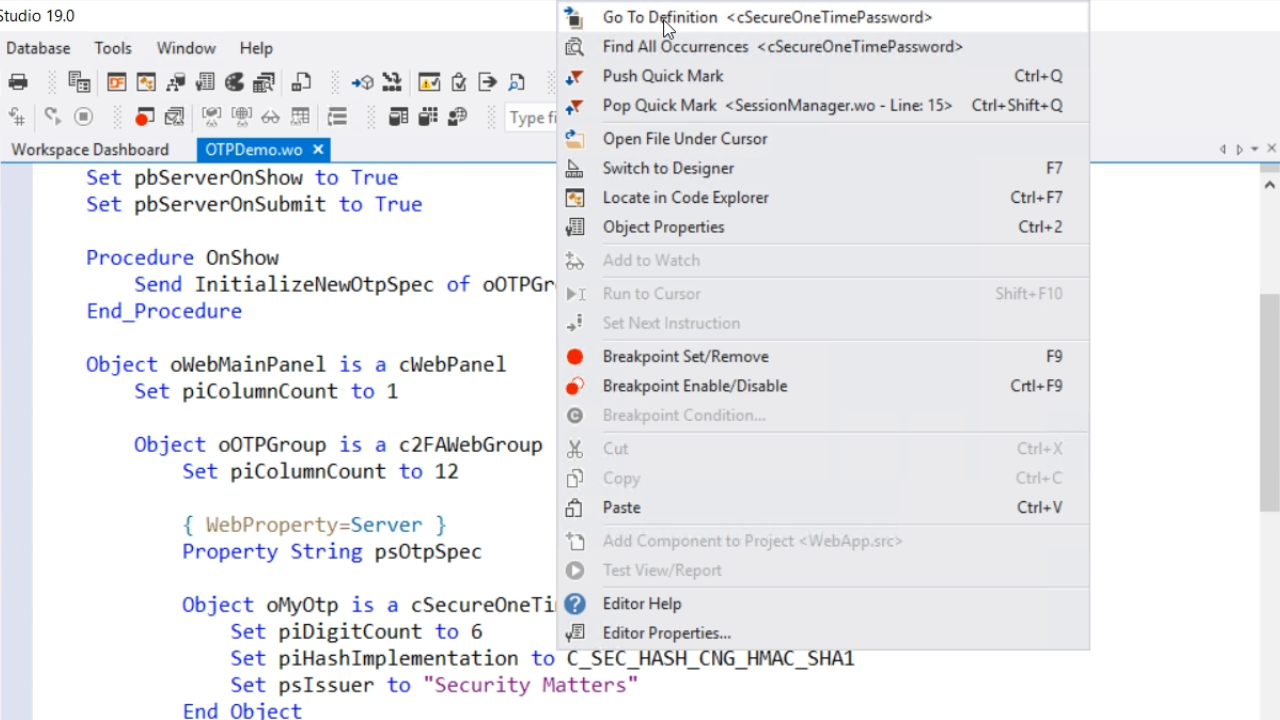
Task: Choose Editor Properties... from context menu
Action: click(666, 633)
